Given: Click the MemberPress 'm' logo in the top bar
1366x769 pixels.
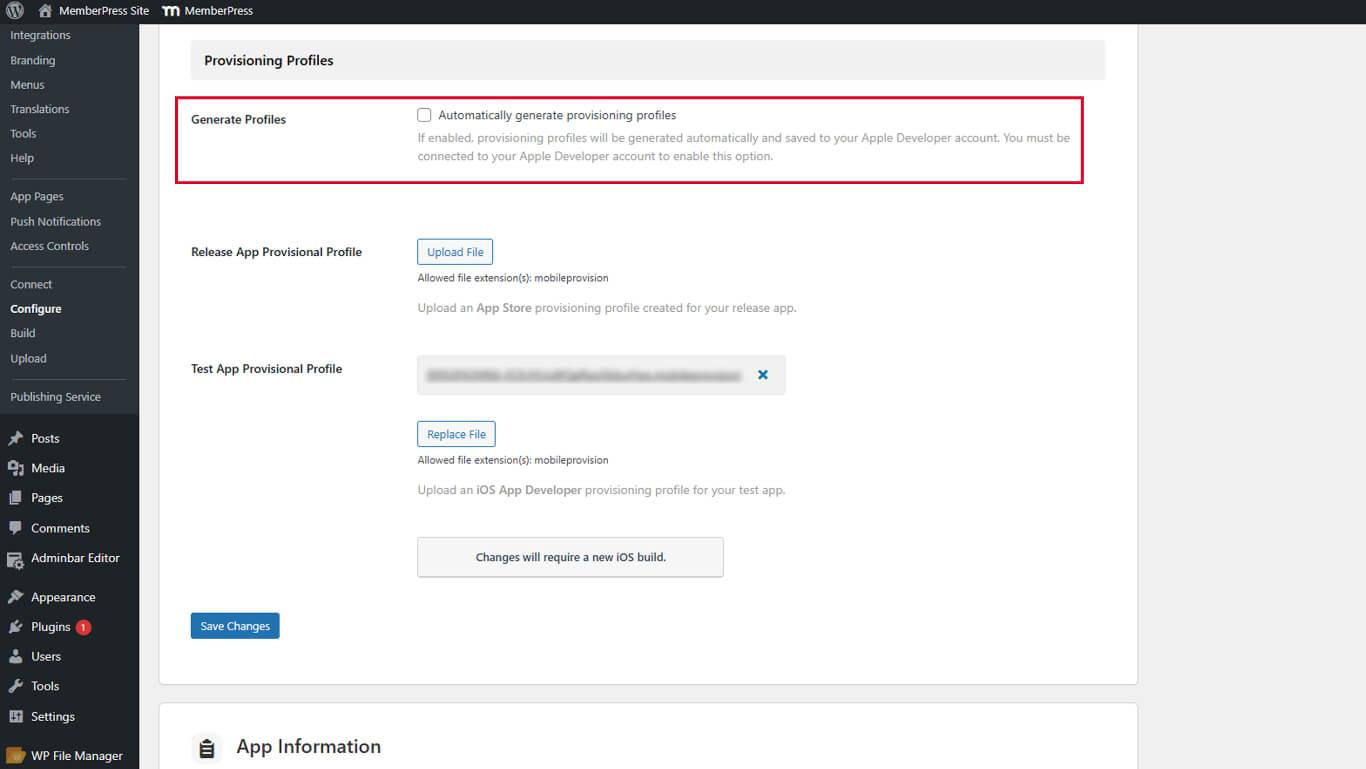Looking at the screenshot, I should 170,11.
